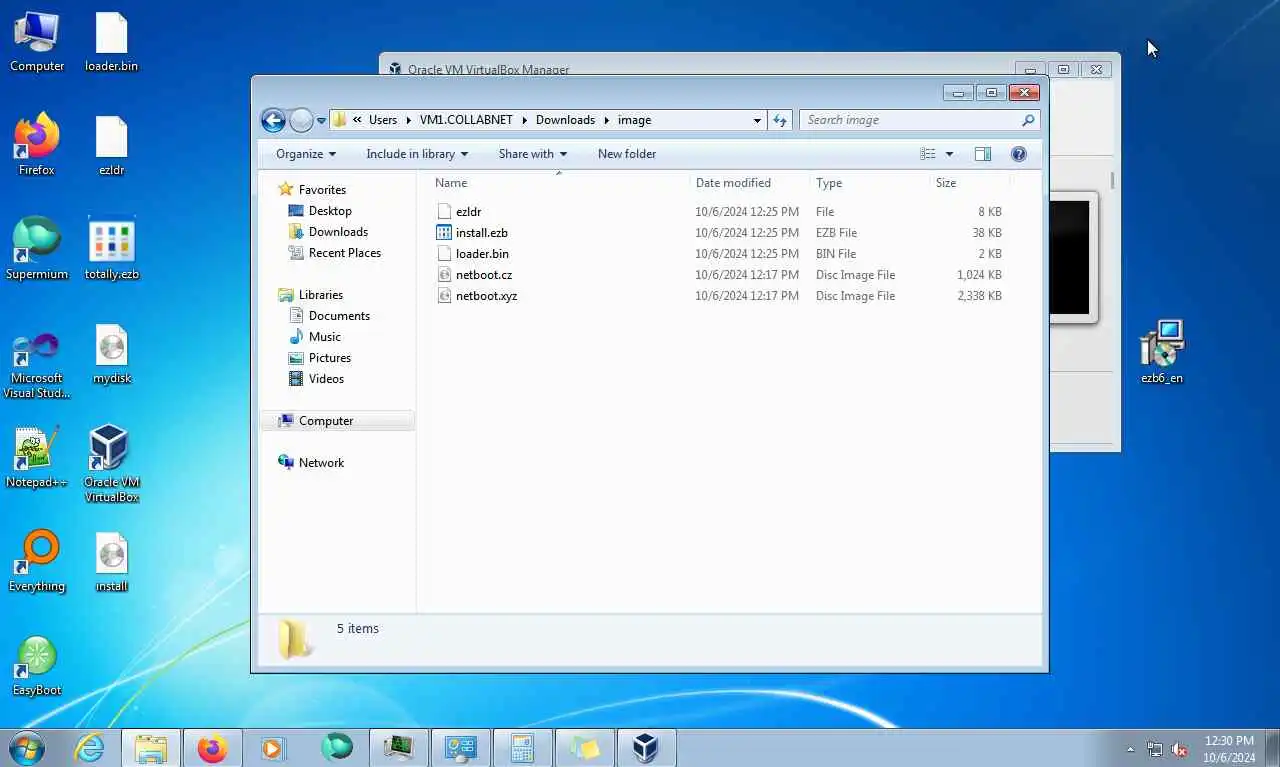The image size is (1280, 767).
Task: Select the install disc image icon
Action: [x=111, y=562]
